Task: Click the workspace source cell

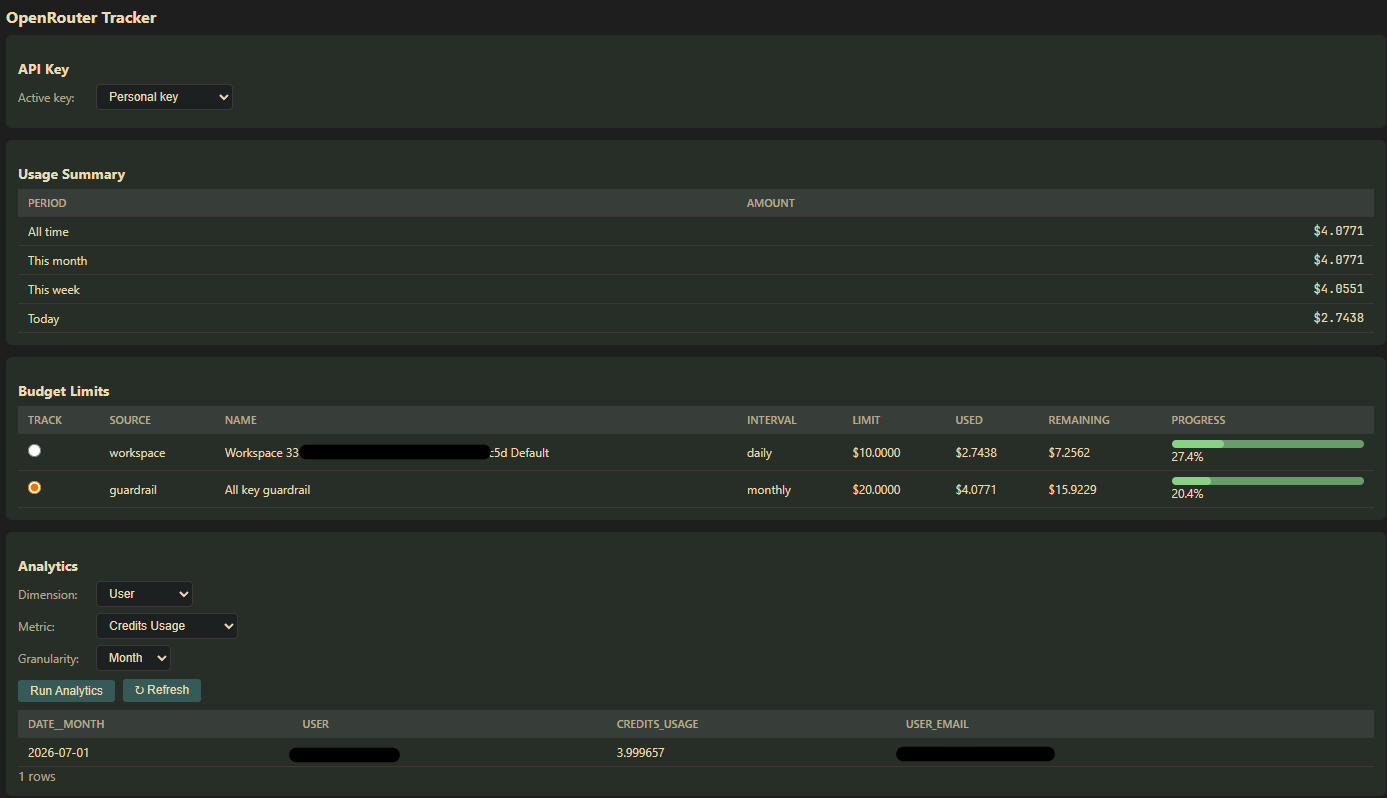Action: (x=137, y=453)
